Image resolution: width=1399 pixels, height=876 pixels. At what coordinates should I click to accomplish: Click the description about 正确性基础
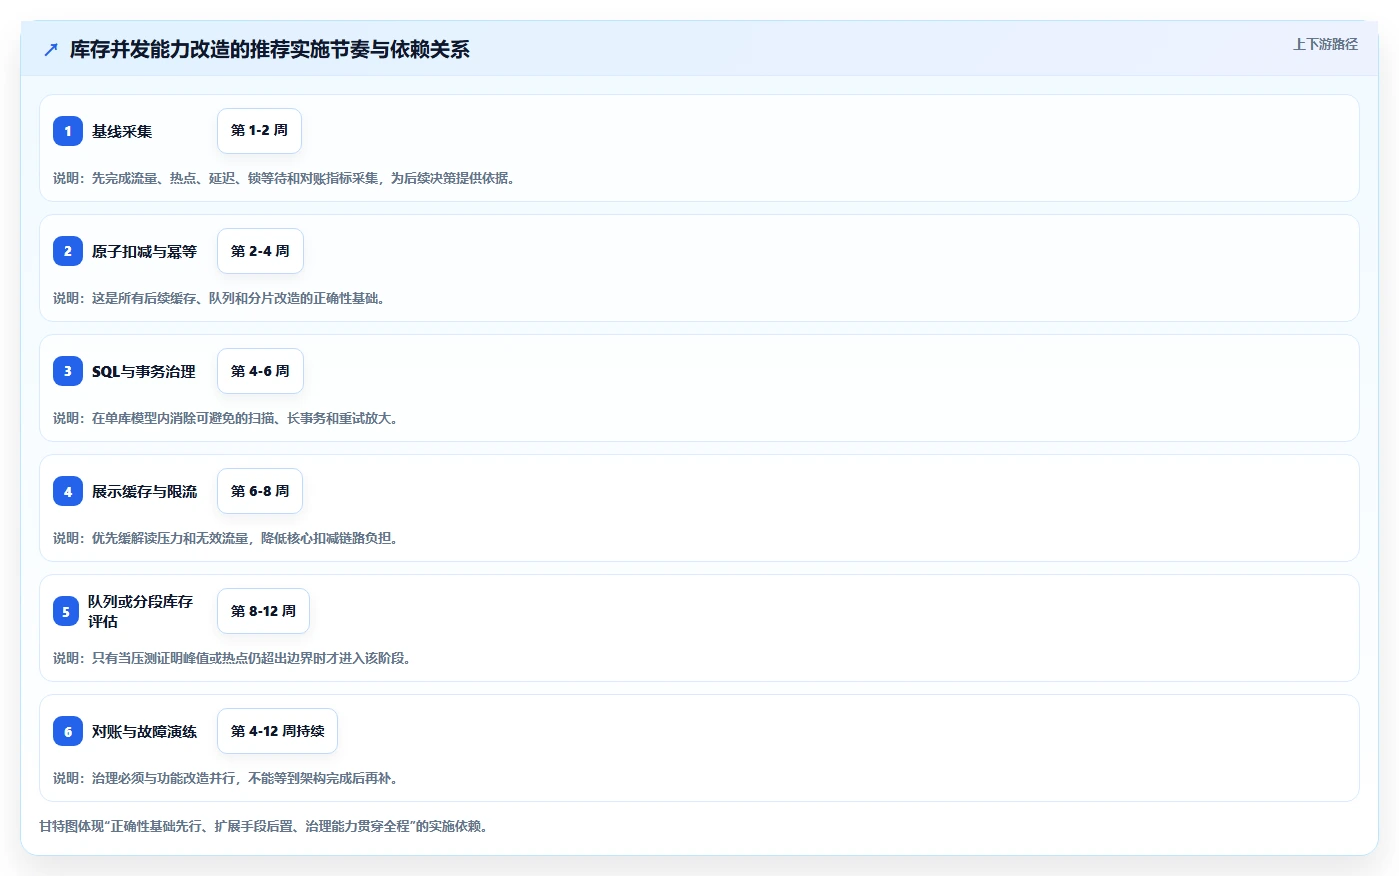219,298
